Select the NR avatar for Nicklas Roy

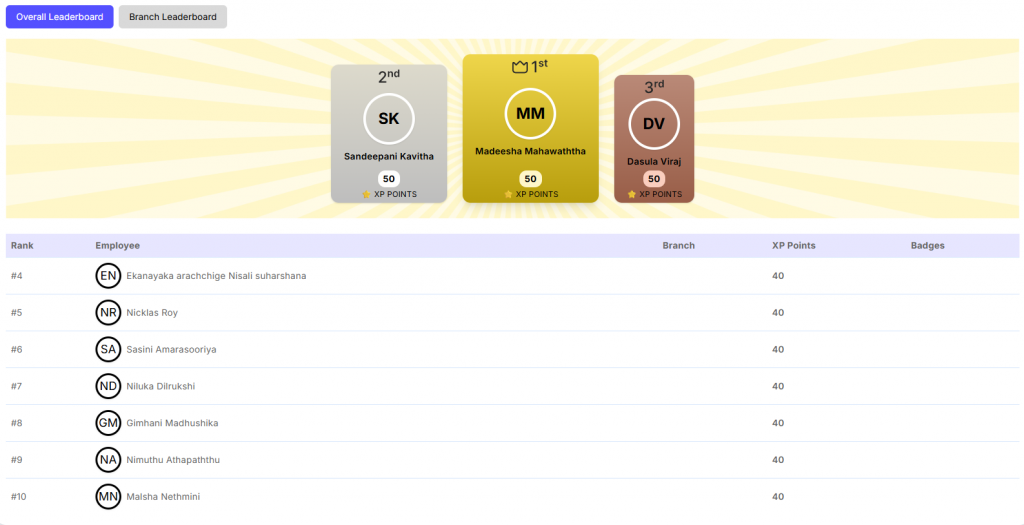pos(108,313)
